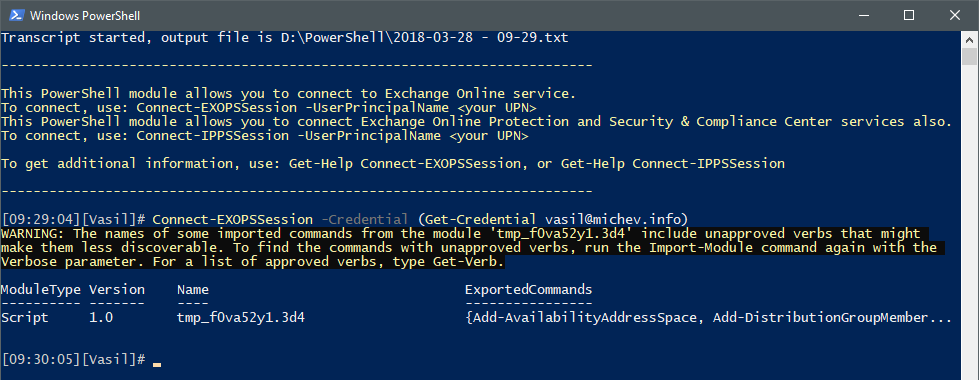Image resolution: width=979 pixels, height=380 pixels.
Task: Click the [09:30:05][Vasil]# prompt
Action: point(74,359)
